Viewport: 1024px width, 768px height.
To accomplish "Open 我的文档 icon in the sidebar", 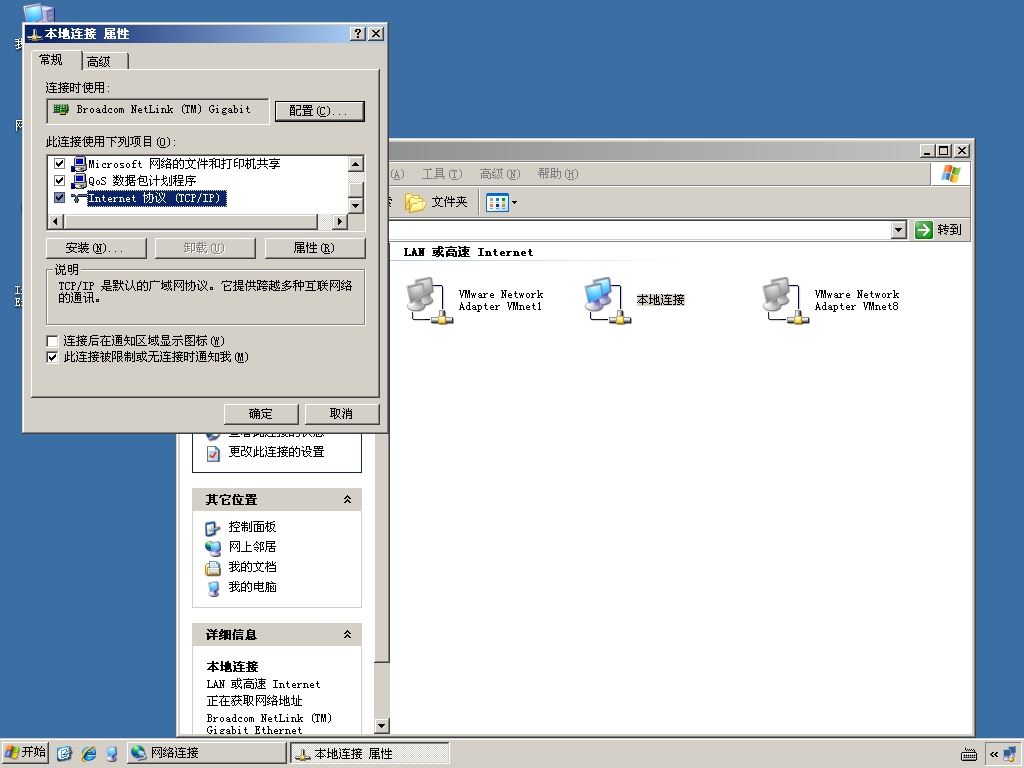I will click(213, 568).
